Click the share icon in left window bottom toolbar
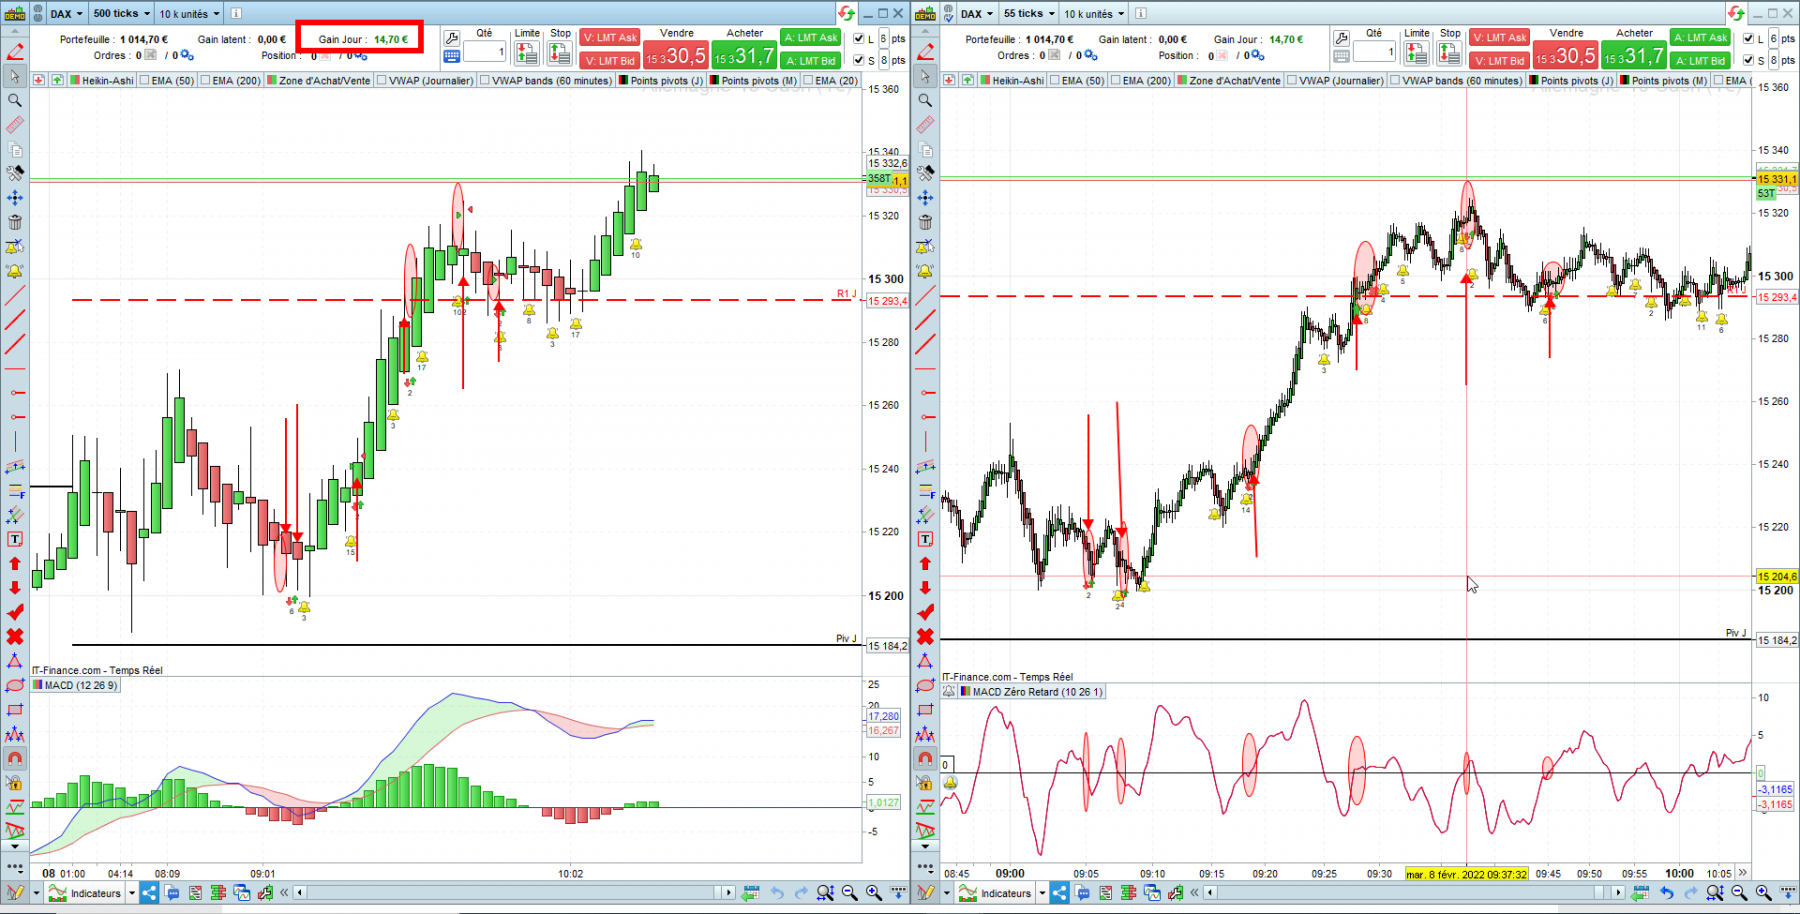Screen dimensions: 1800x914 pos(149,893)
